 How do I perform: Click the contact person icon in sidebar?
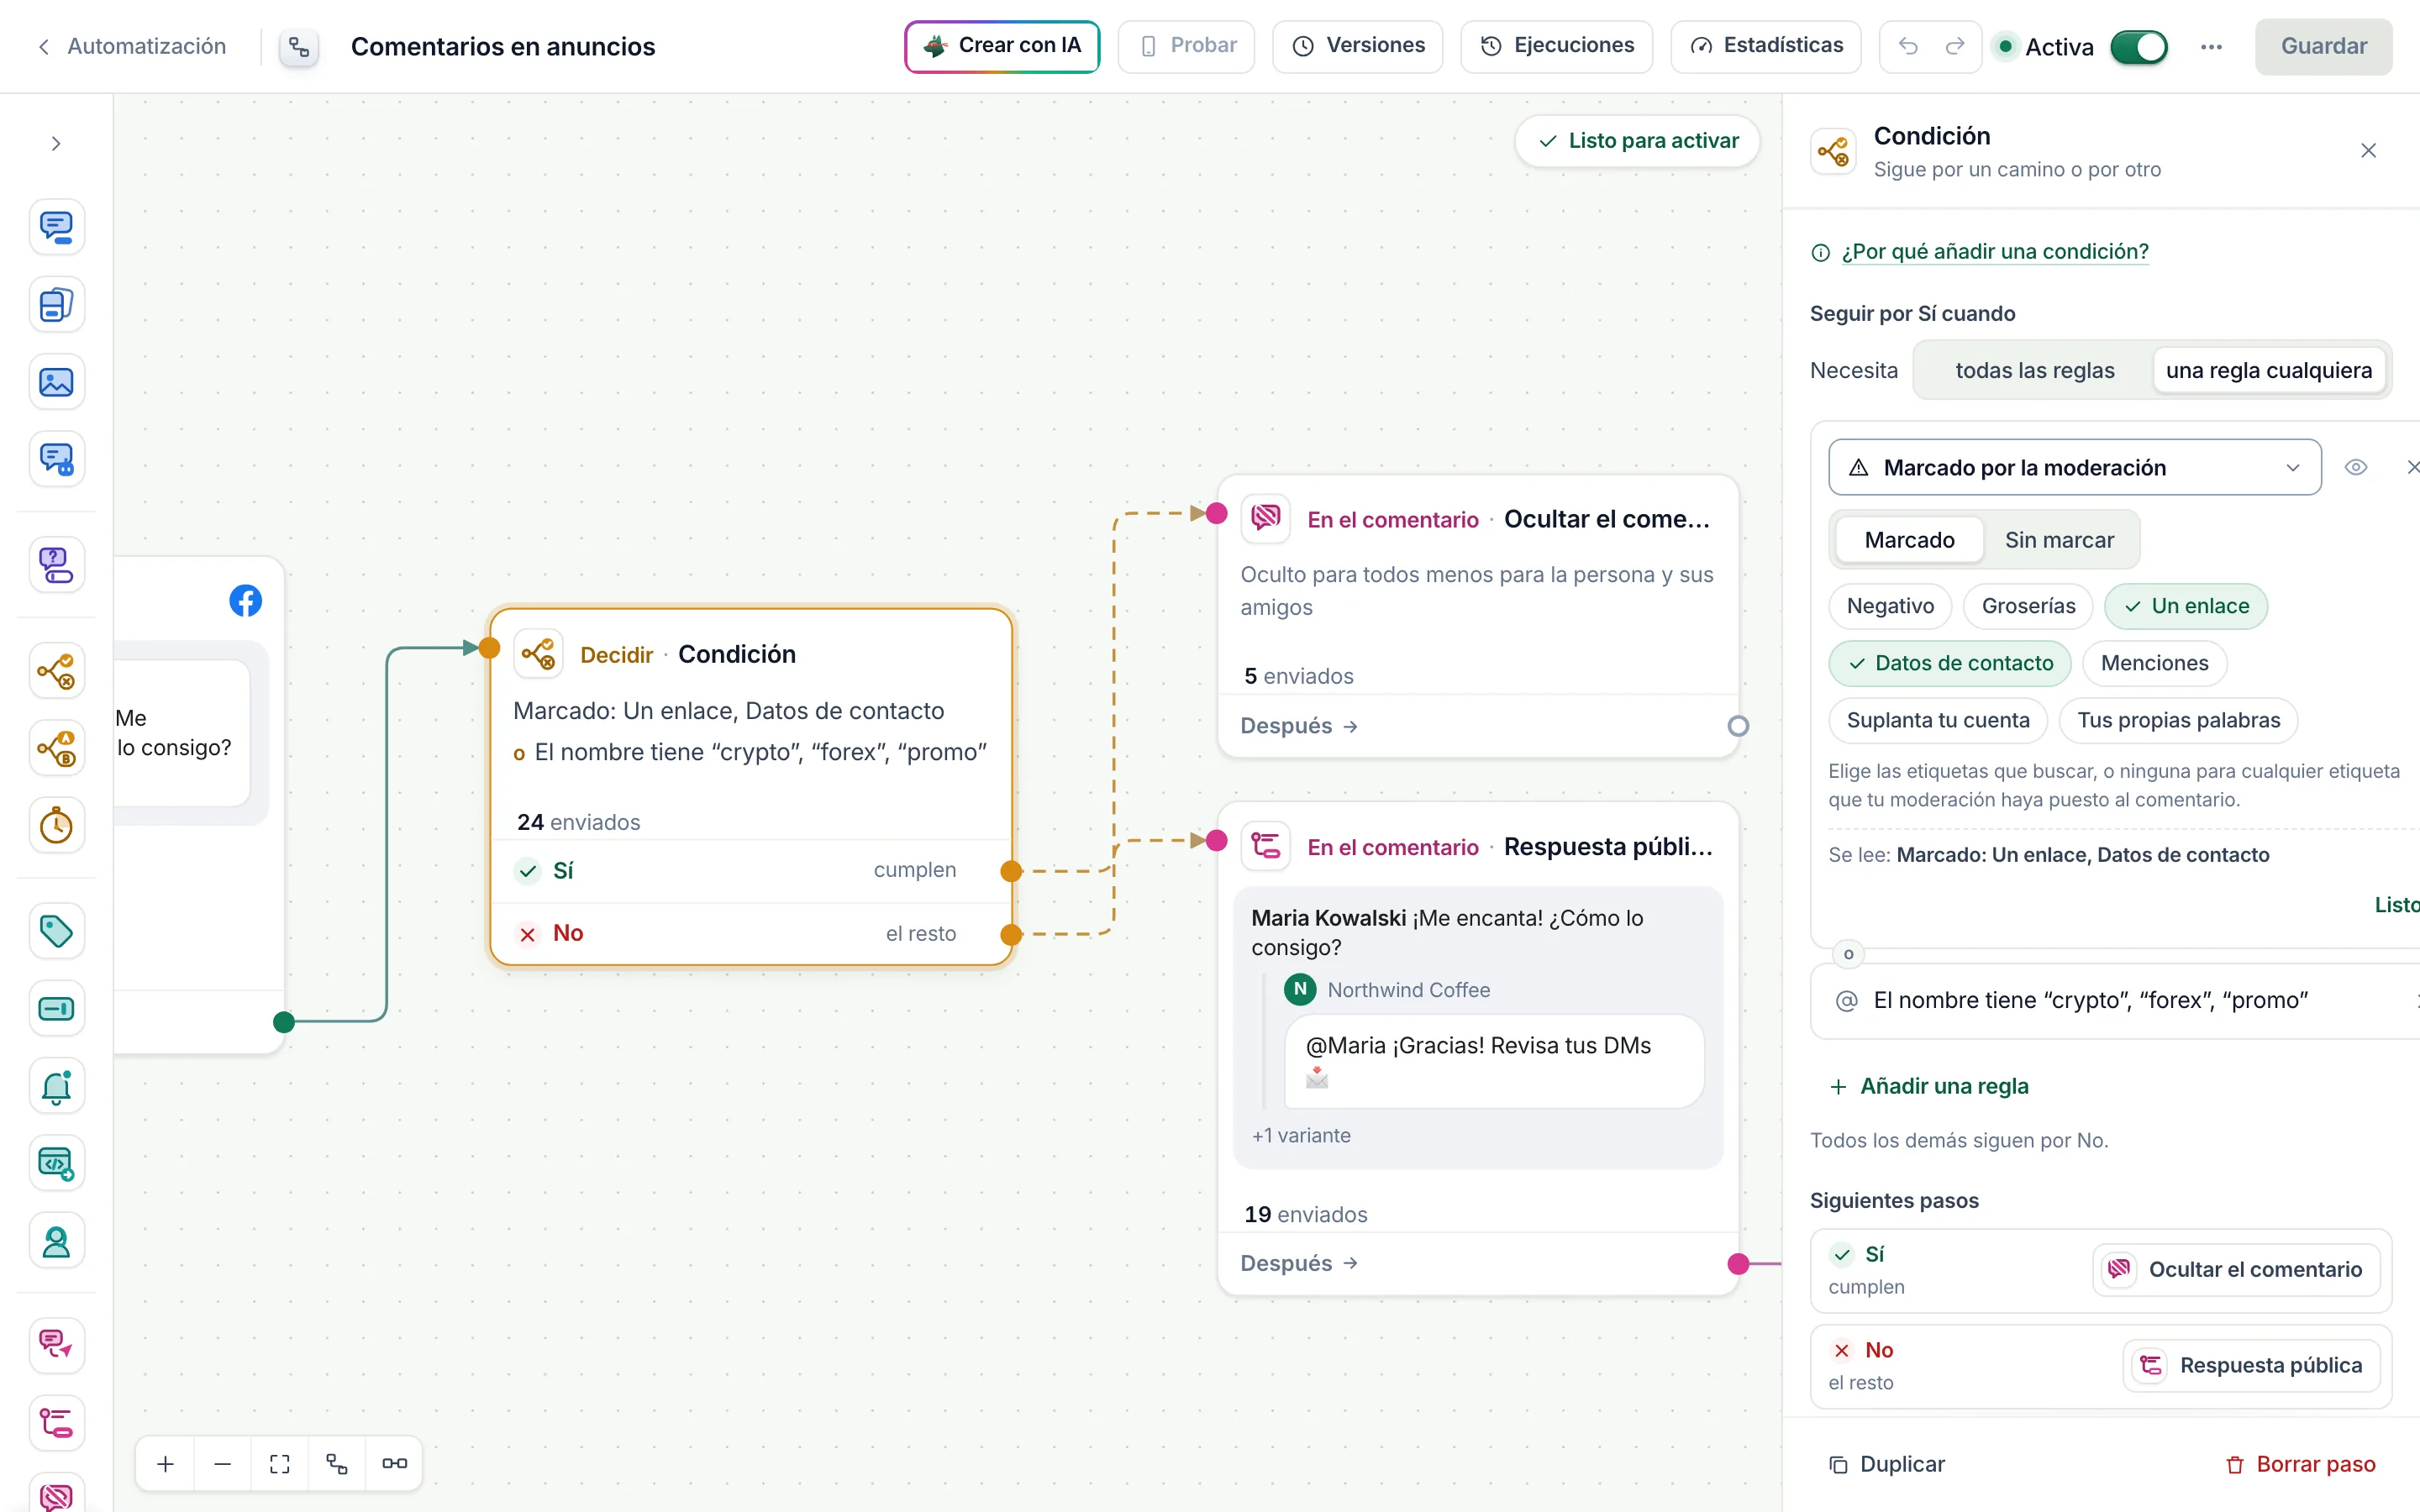(56, 1241)
